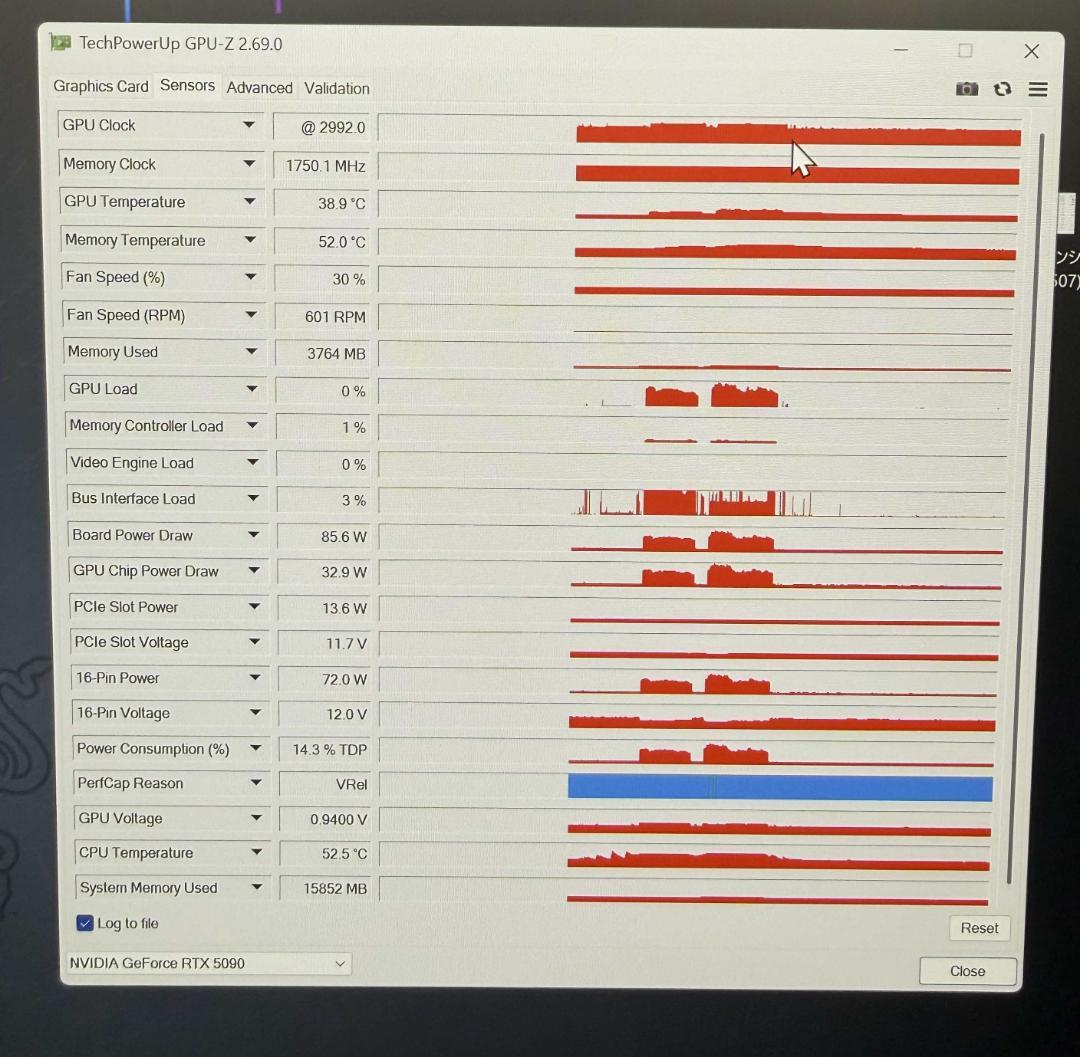Viewport: 1080px width, 1057px height.
Task: Open the NVIDIA GeForce RTX 5090 selector
Action: 207,963
